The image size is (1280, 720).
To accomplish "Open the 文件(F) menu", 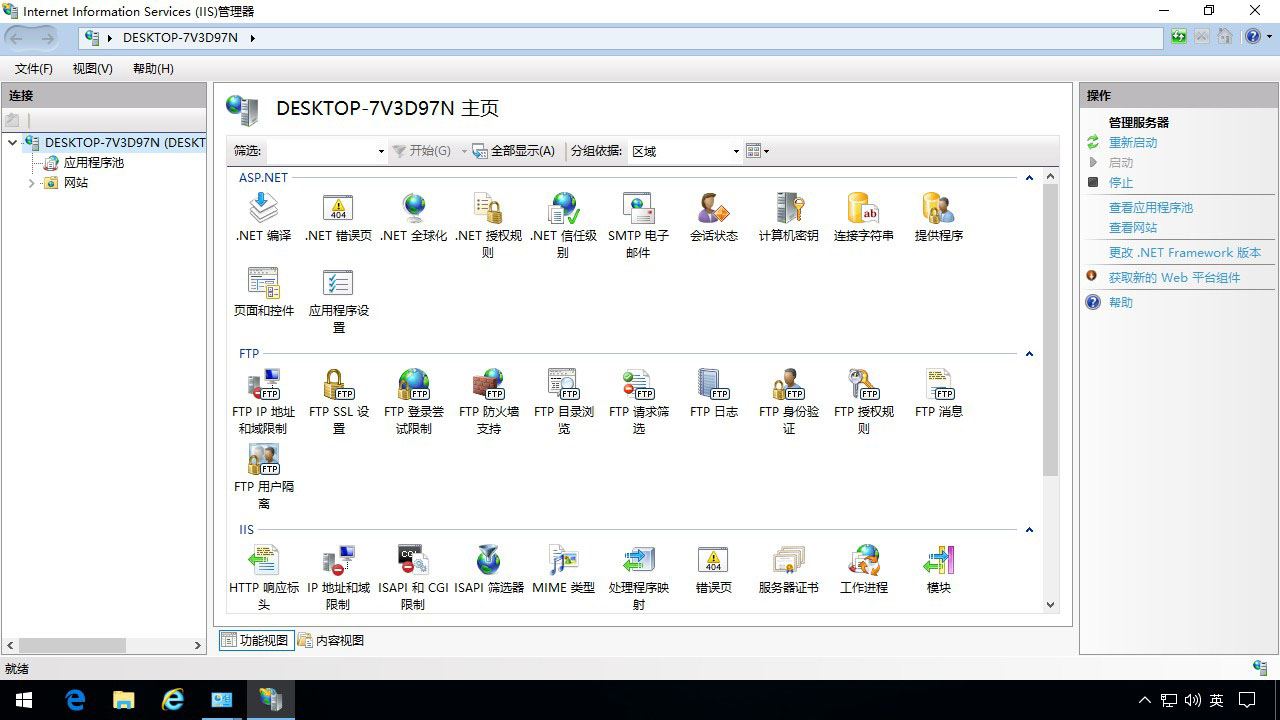I will point(34,69).
